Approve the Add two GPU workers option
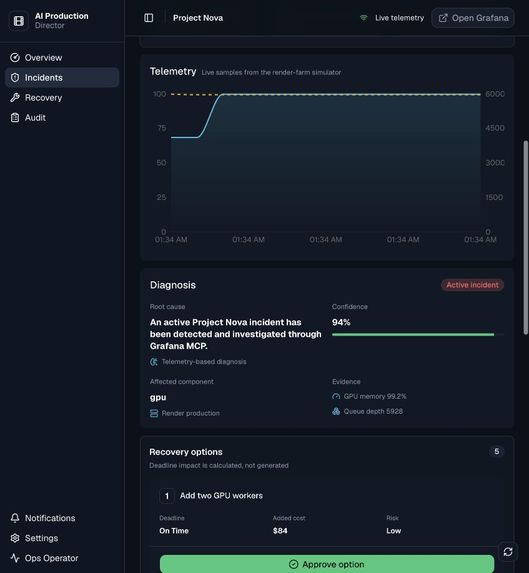 [x=327, y=564]
